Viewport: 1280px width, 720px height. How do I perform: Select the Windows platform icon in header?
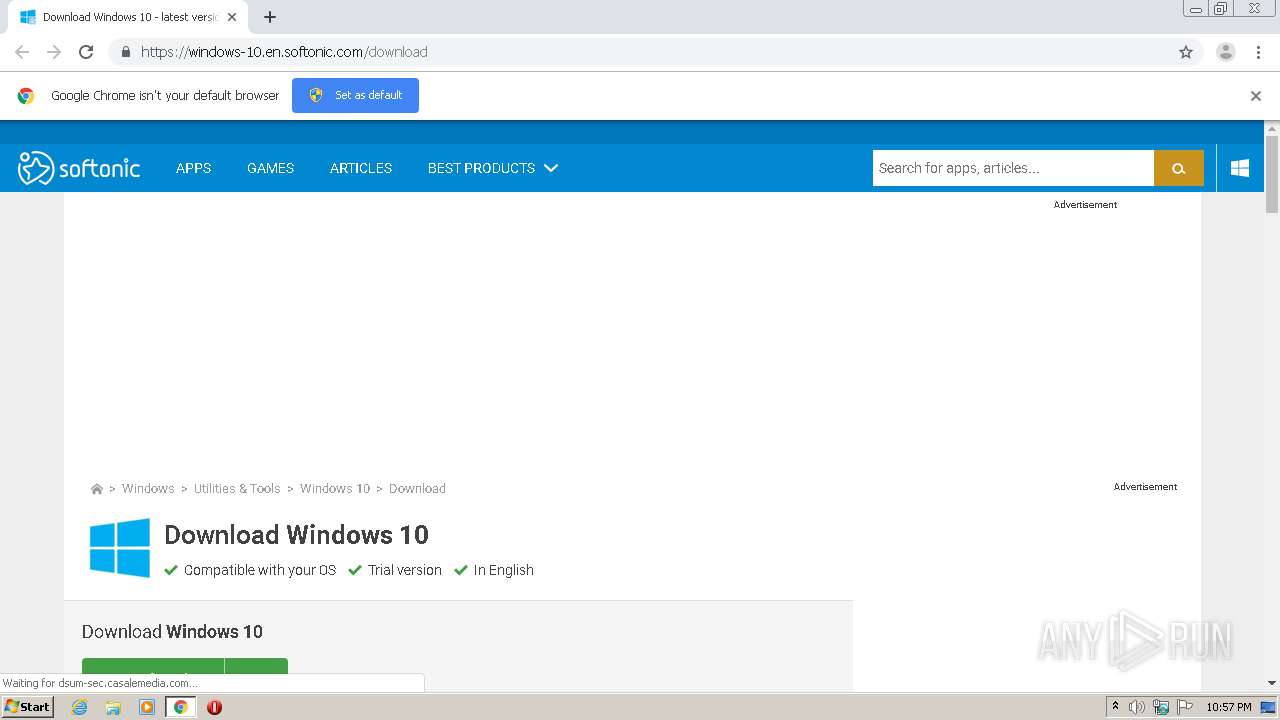[1240, 168]
